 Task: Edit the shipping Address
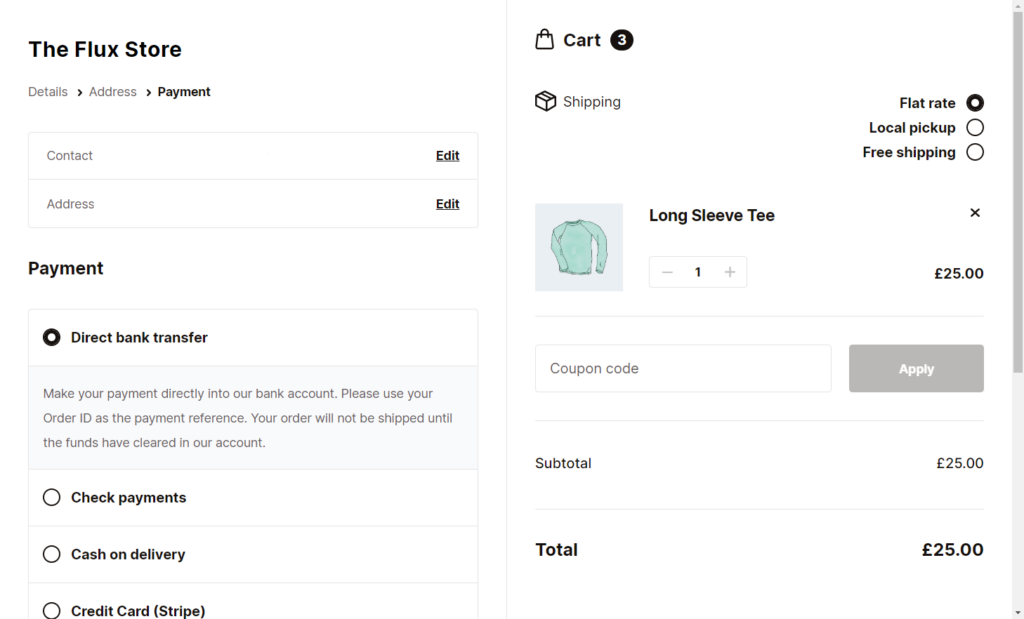(x=447, y=203)
